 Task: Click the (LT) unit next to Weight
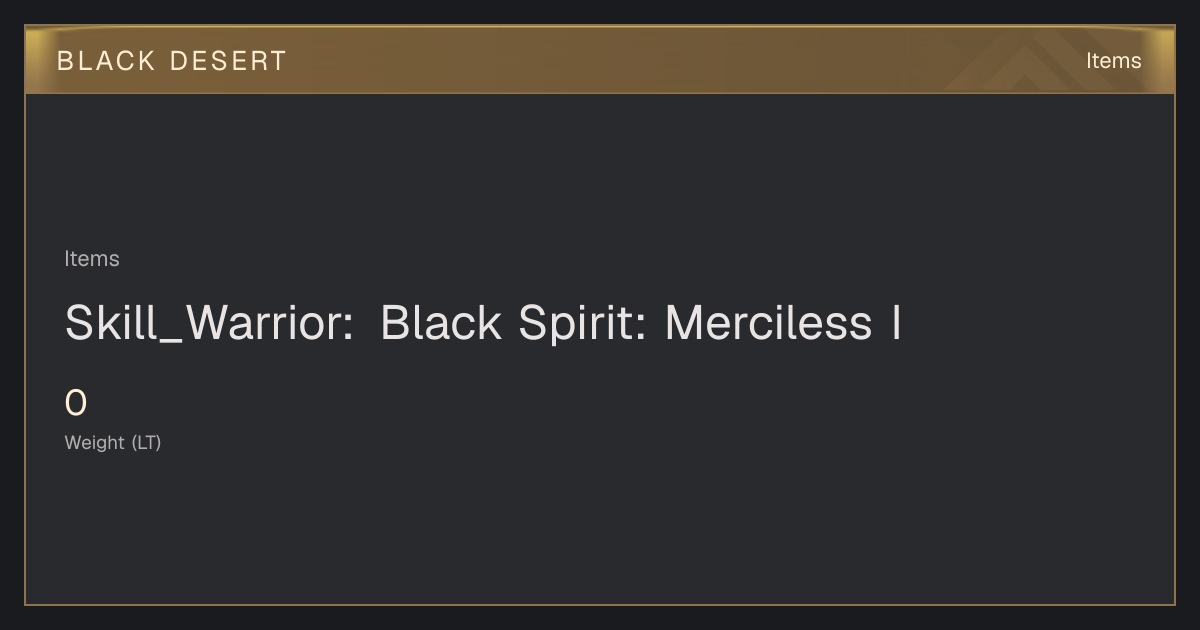coord(146,442)
